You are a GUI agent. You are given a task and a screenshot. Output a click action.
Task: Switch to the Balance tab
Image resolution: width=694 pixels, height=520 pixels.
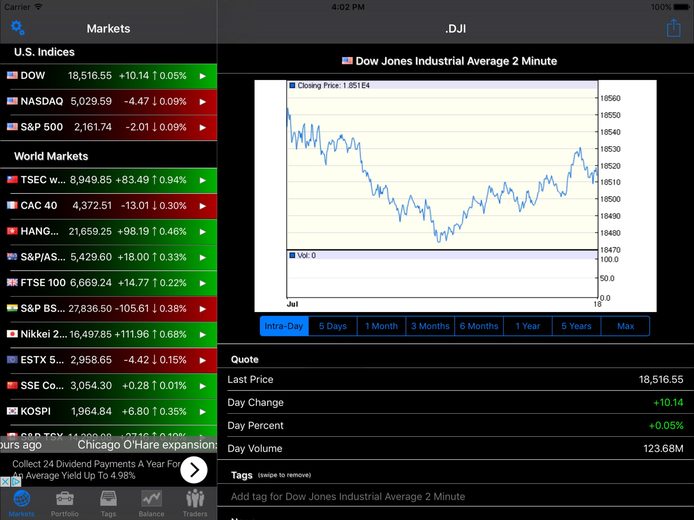pyautogui.click(x=151, y=504)
